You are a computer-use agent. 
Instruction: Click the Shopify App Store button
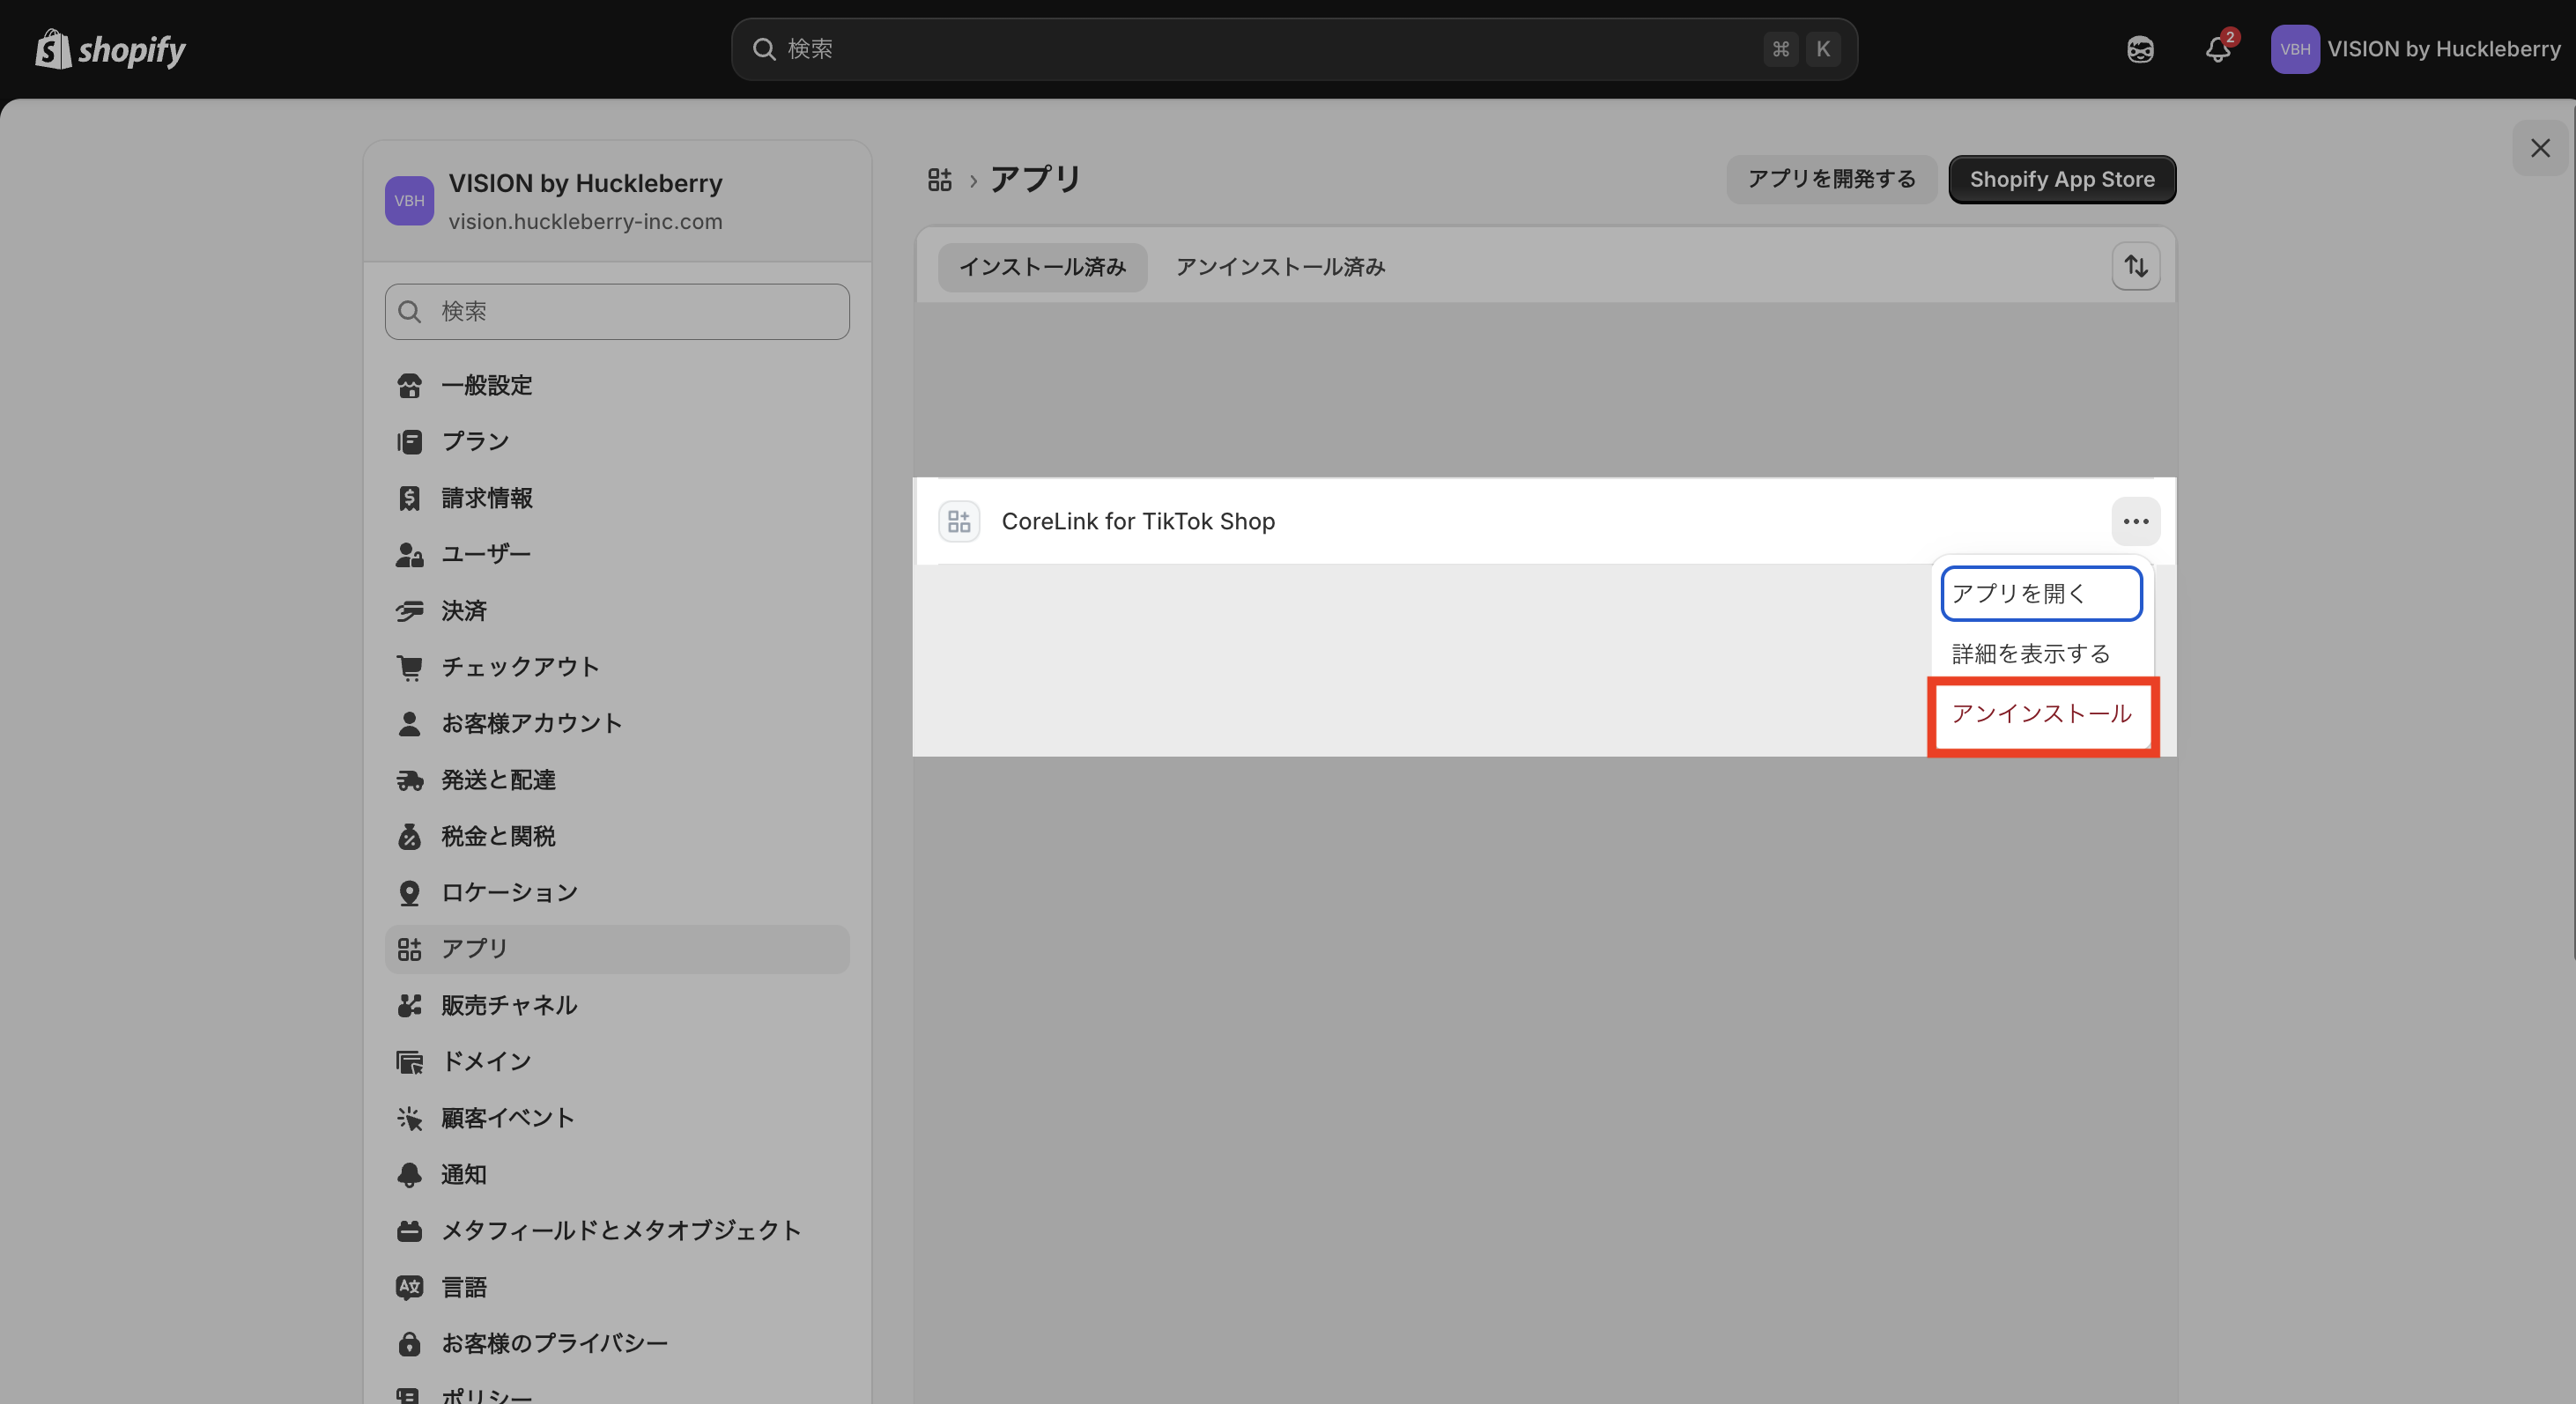[2061, 180]
